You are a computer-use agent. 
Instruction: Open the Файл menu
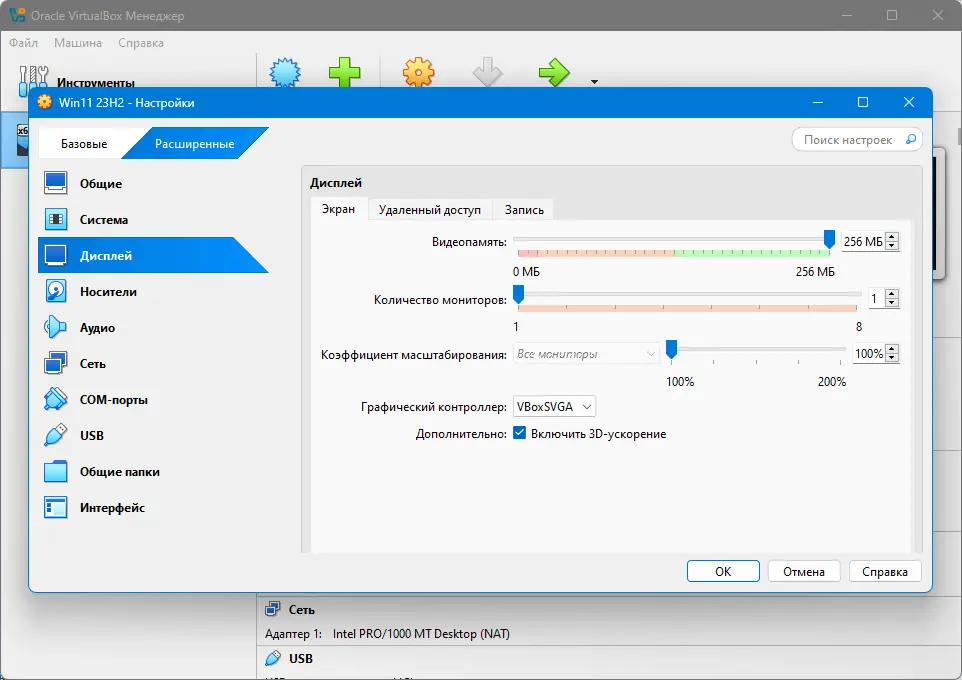23,42
